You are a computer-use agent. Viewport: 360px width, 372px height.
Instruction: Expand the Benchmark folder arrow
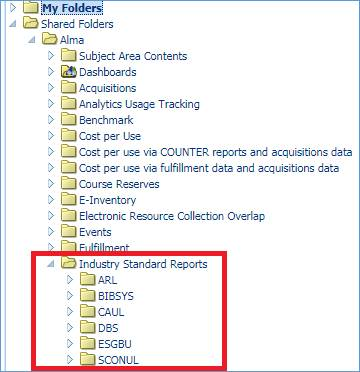tap(51, 120)
